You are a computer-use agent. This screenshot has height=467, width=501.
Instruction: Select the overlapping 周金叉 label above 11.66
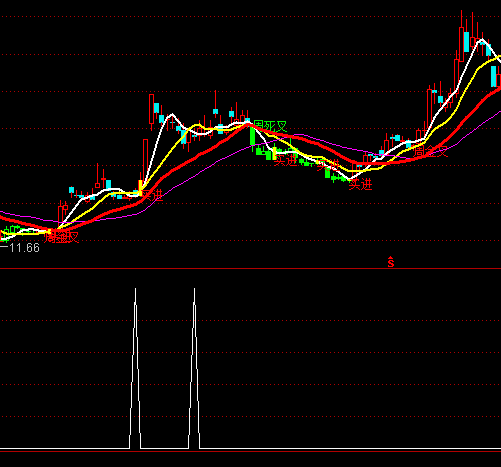(x=62, y=237)
